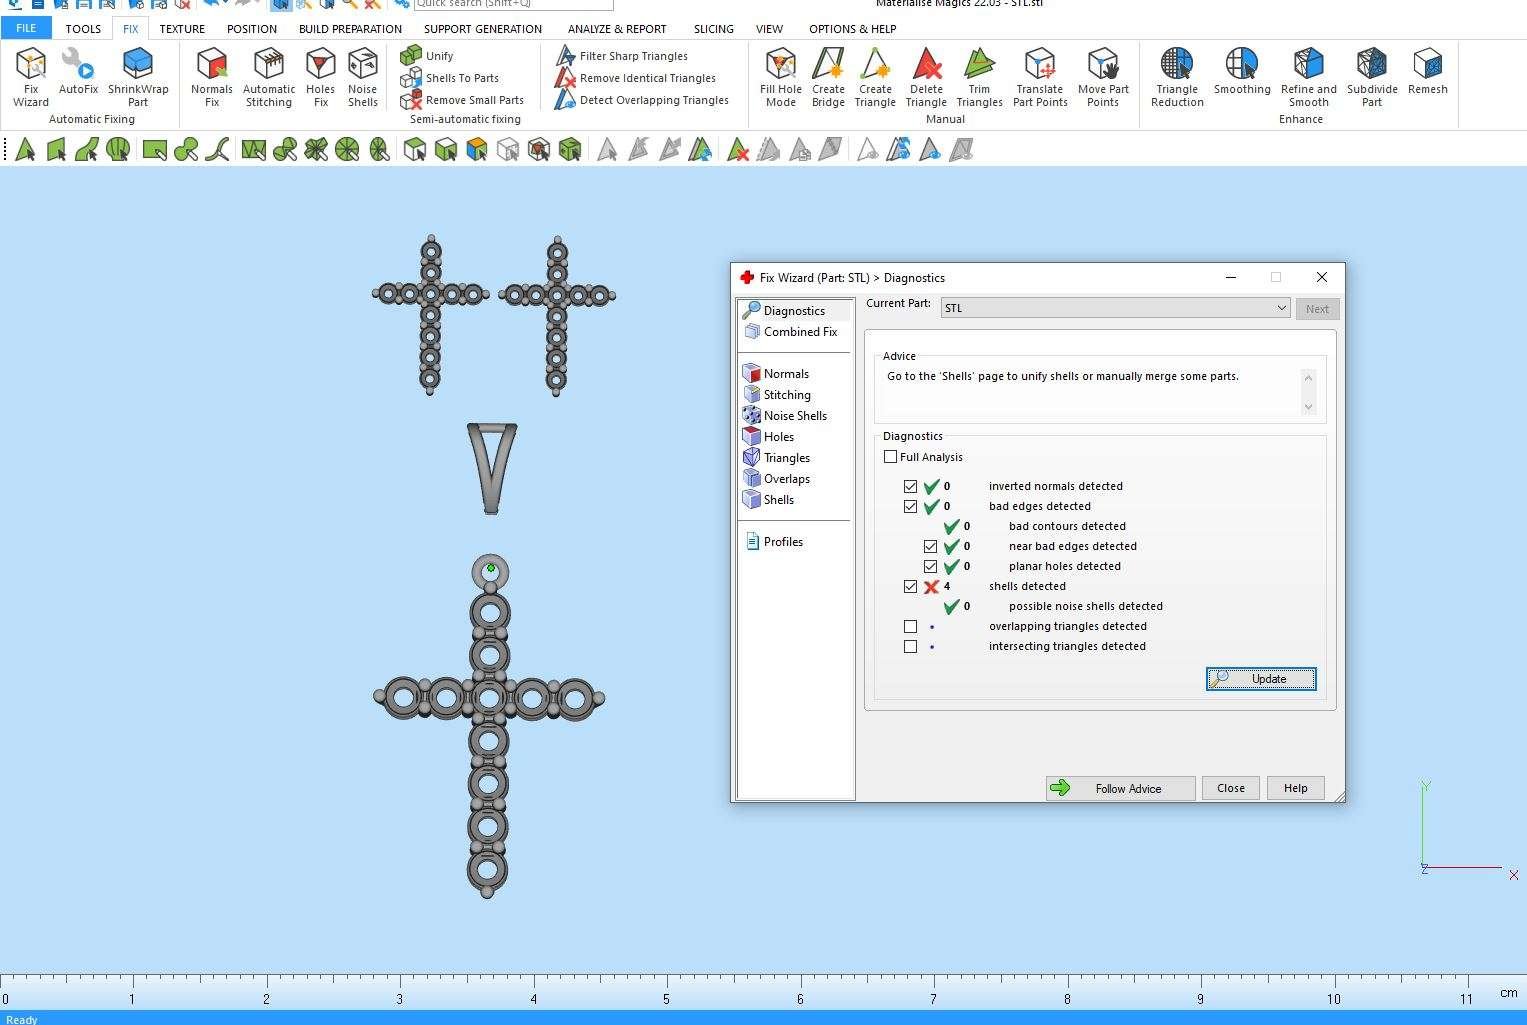Select the ShrinkWrap Part tool
The image size is (1527, 1025).
[x=138, y=75]
